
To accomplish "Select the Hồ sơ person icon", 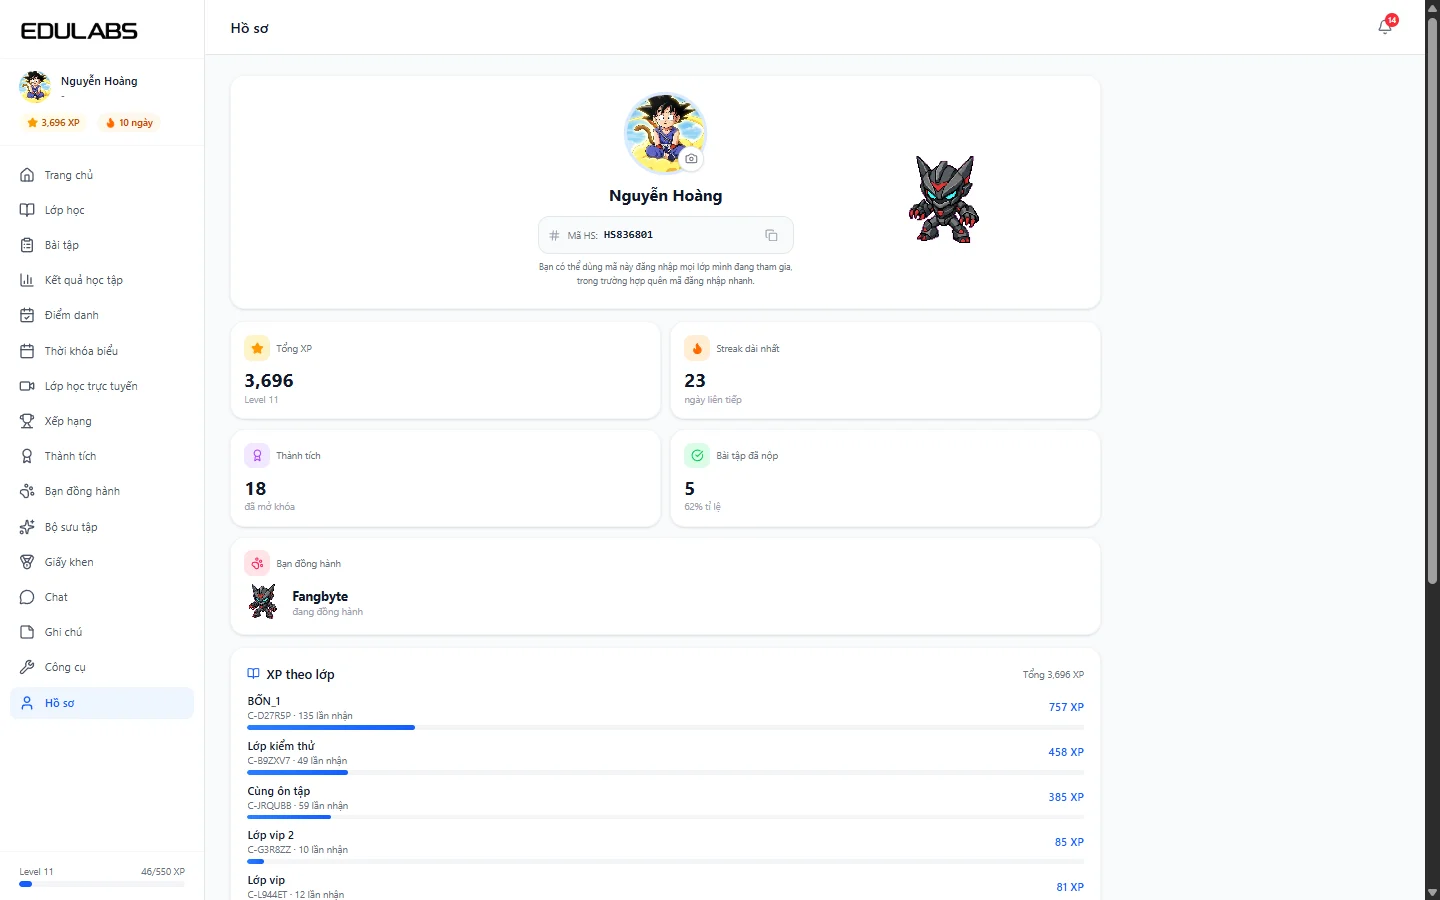I will [27, 703].
